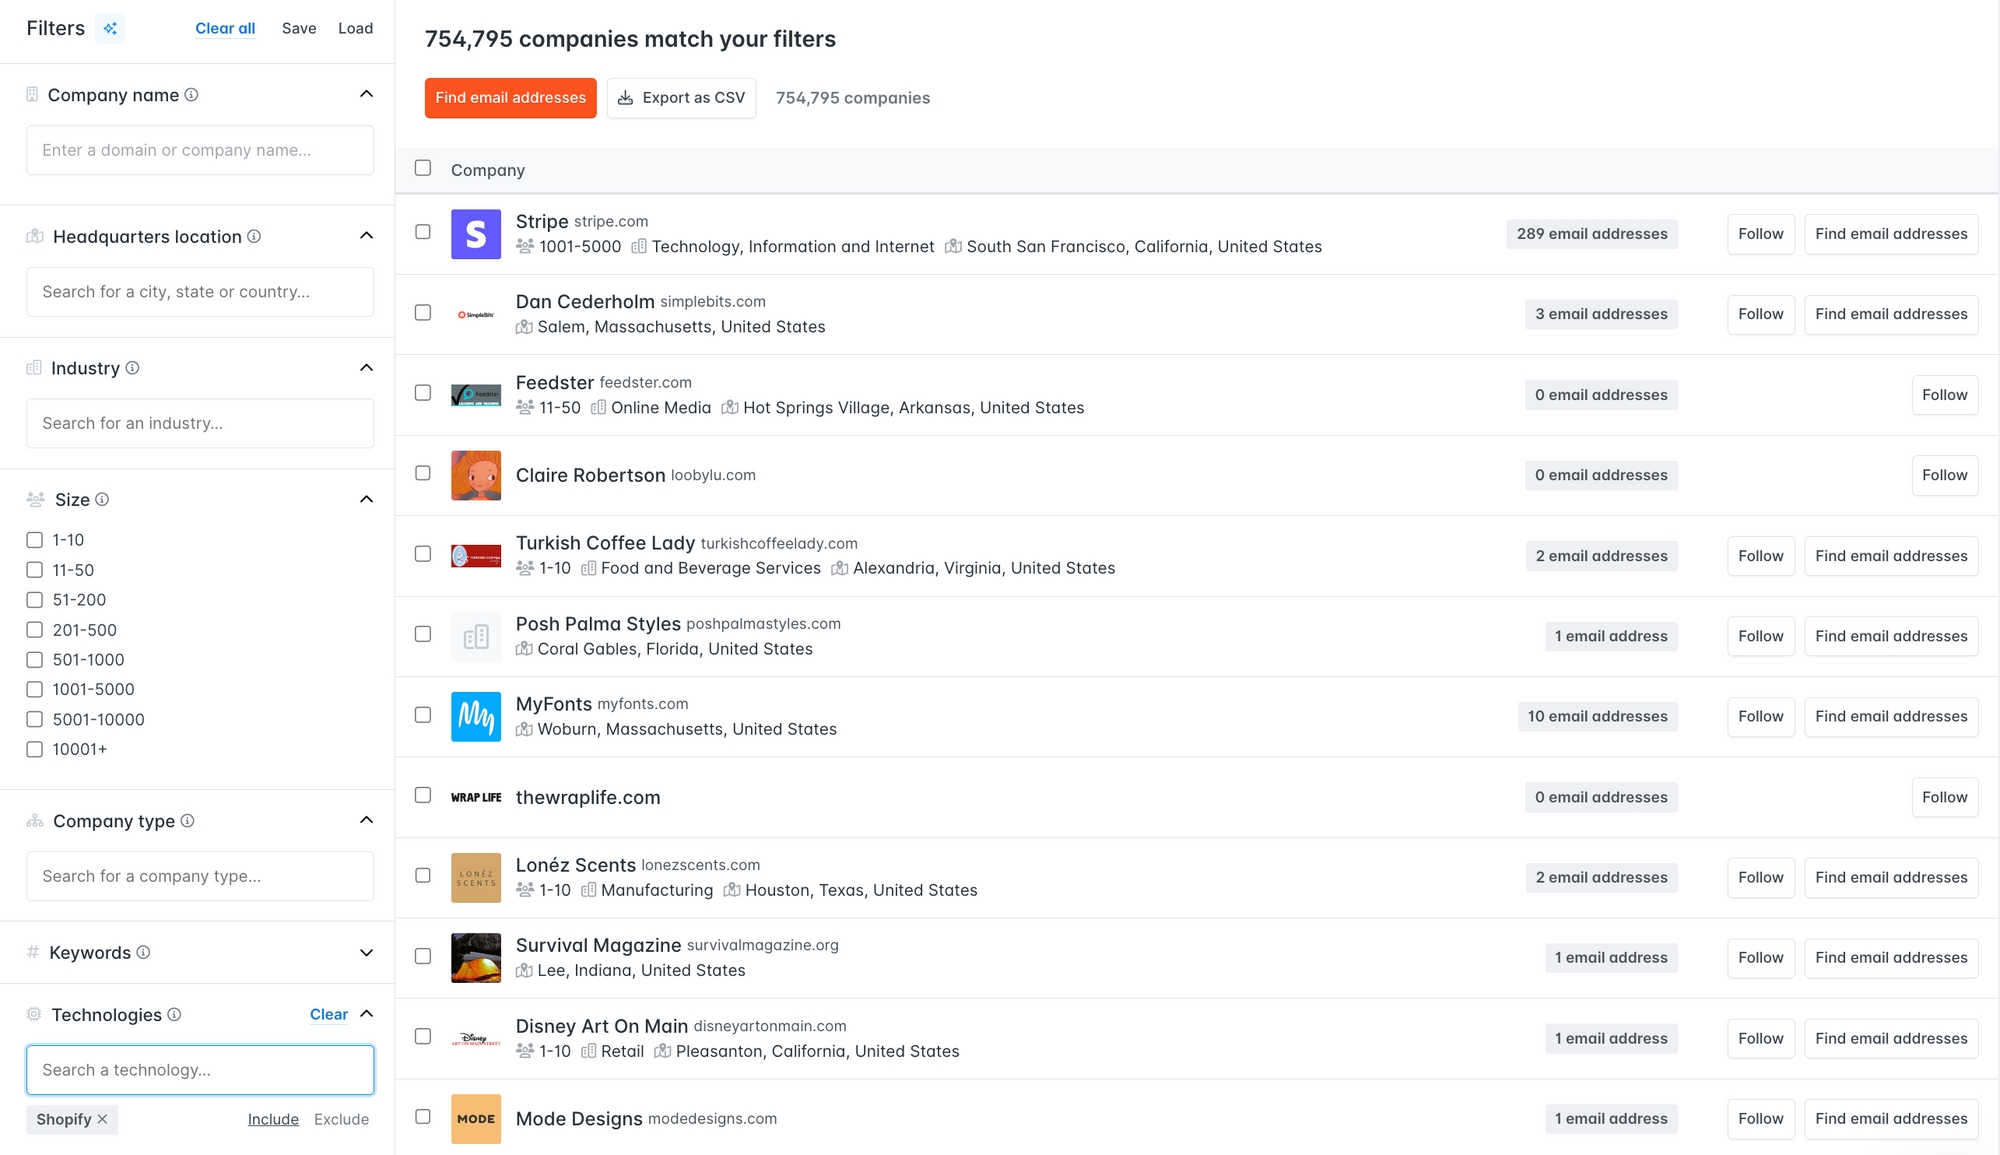Image resolution: width=2000 pixels, height=1155 pixels.
Task: Enable the 1001-5000 size filter checkbox
Action: point(34,689)
